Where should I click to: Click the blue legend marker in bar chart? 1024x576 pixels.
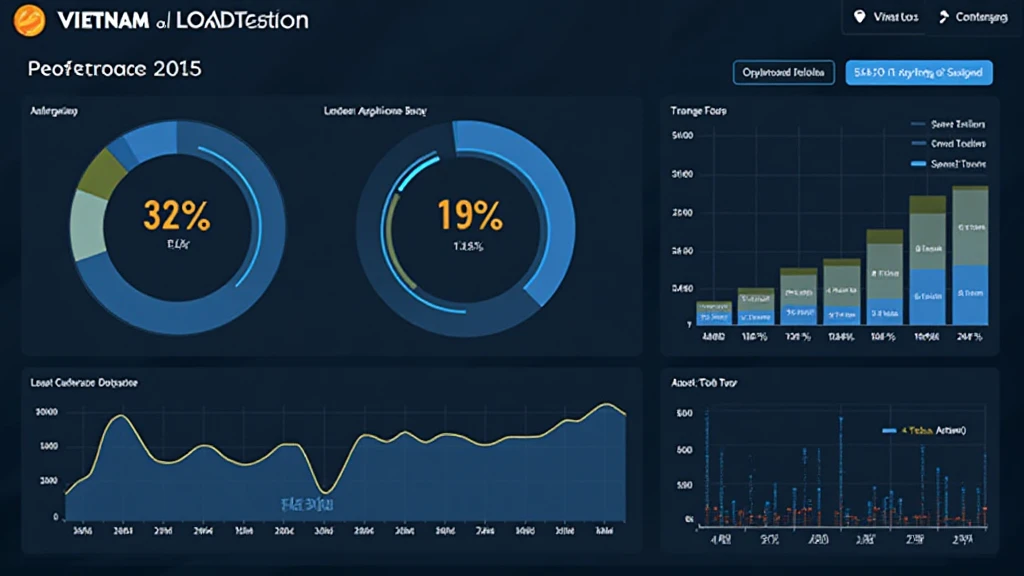point(917,162)
